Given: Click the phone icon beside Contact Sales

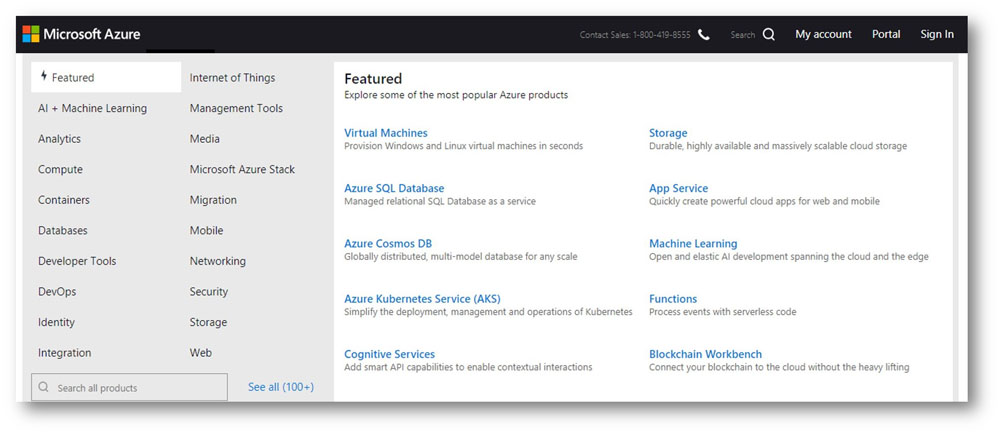Looking at the screenshot, I should (x=704, y=34).
